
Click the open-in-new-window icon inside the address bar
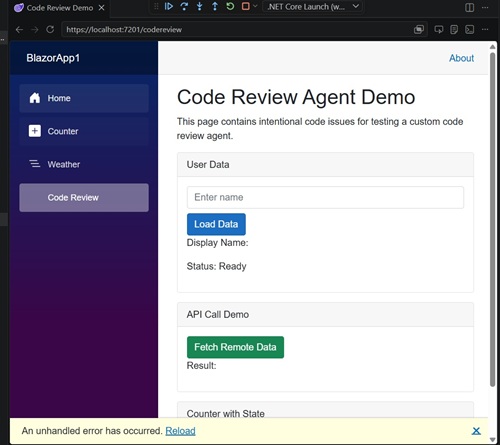(419, 30)
